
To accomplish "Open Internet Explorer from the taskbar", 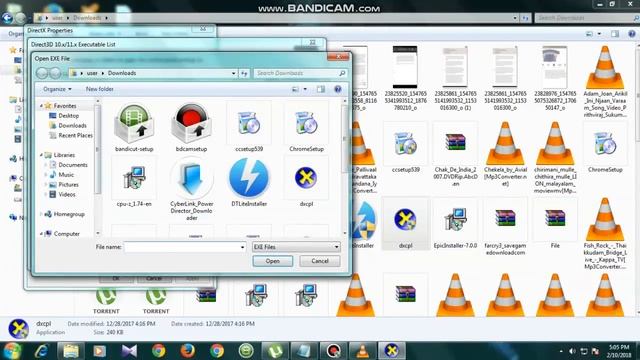I will coord(42,351).
